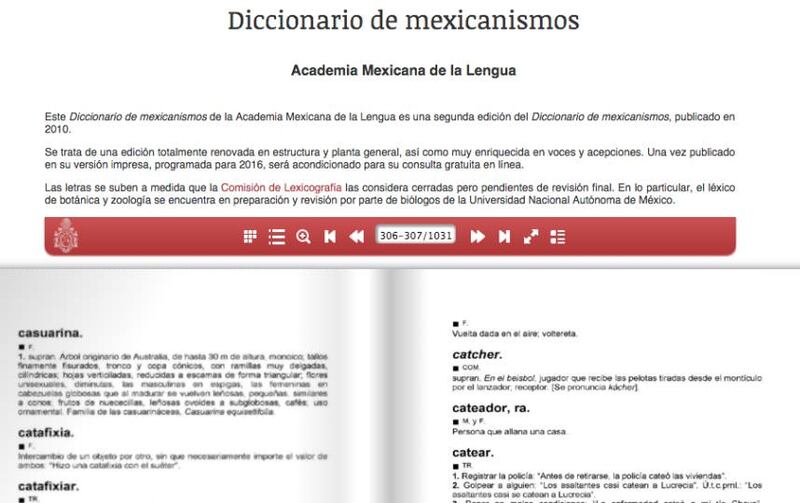Screen dimensions: 800x503
Task: Go to the previous page
Action: 357,237
